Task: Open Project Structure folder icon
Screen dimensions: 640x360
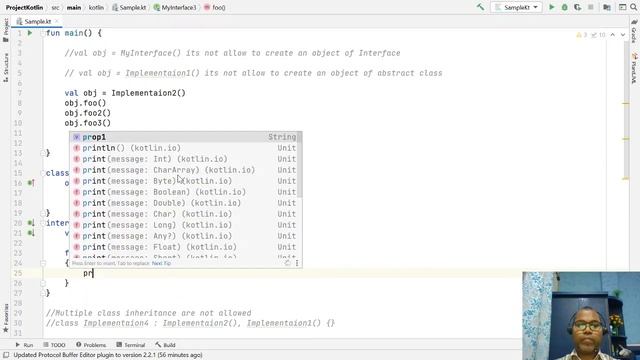Action: 607,7
